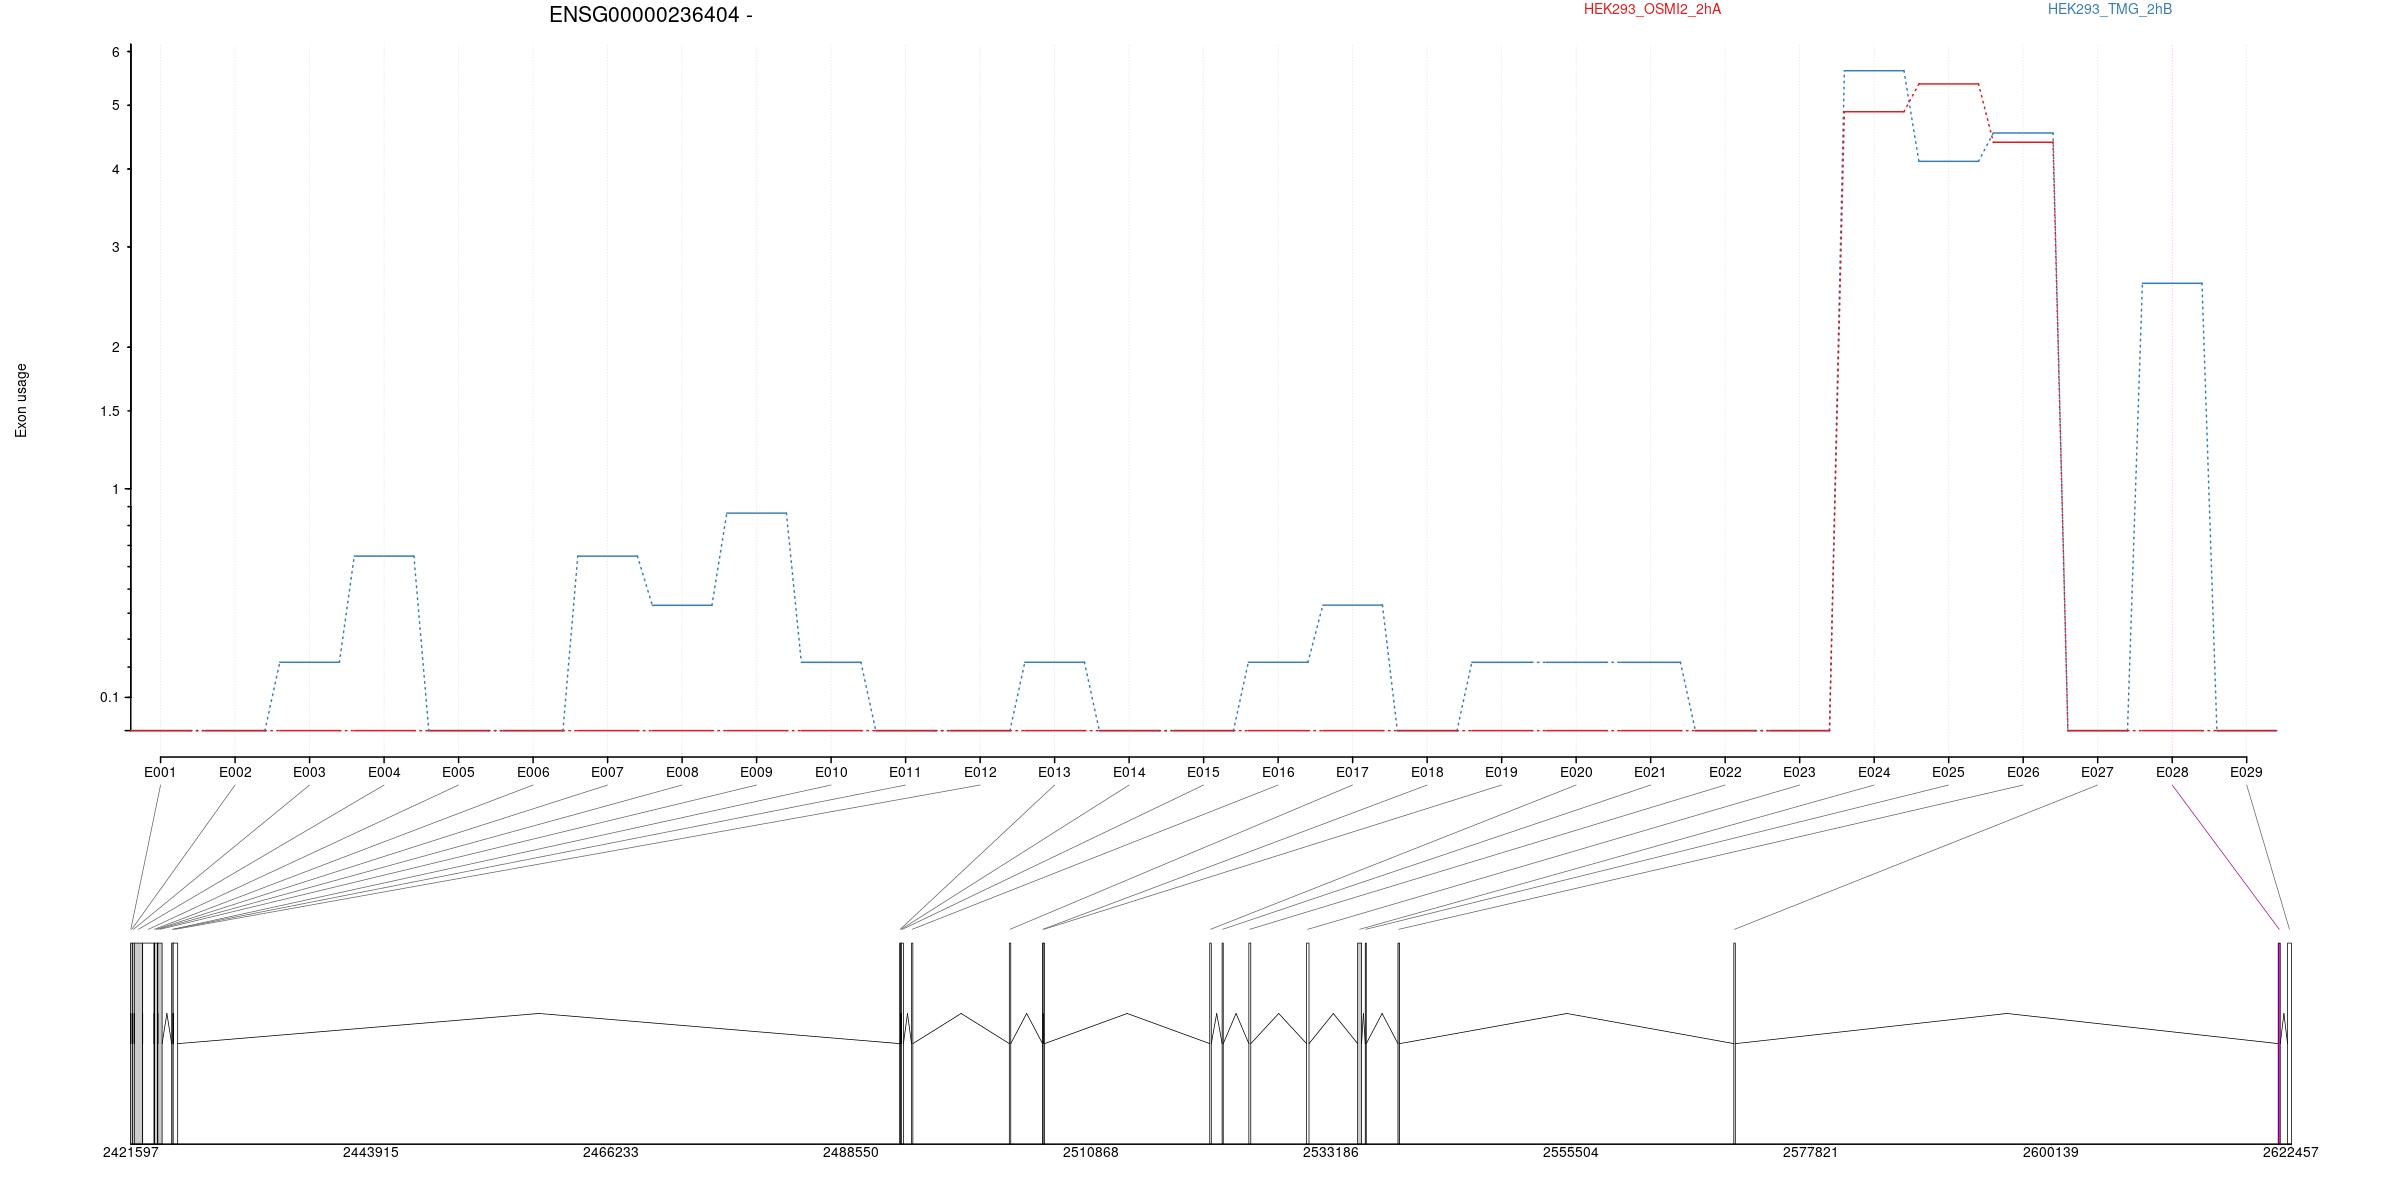Click blue E013 exon usage segment
Screen dimensions: 2400x1200
[x=1054, y=662]
